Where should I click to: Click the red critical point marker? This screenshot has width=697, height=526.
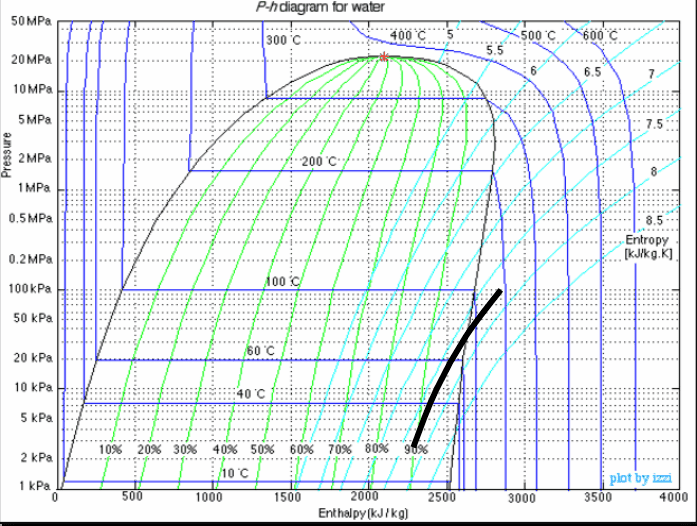click(x=384, y=57)
